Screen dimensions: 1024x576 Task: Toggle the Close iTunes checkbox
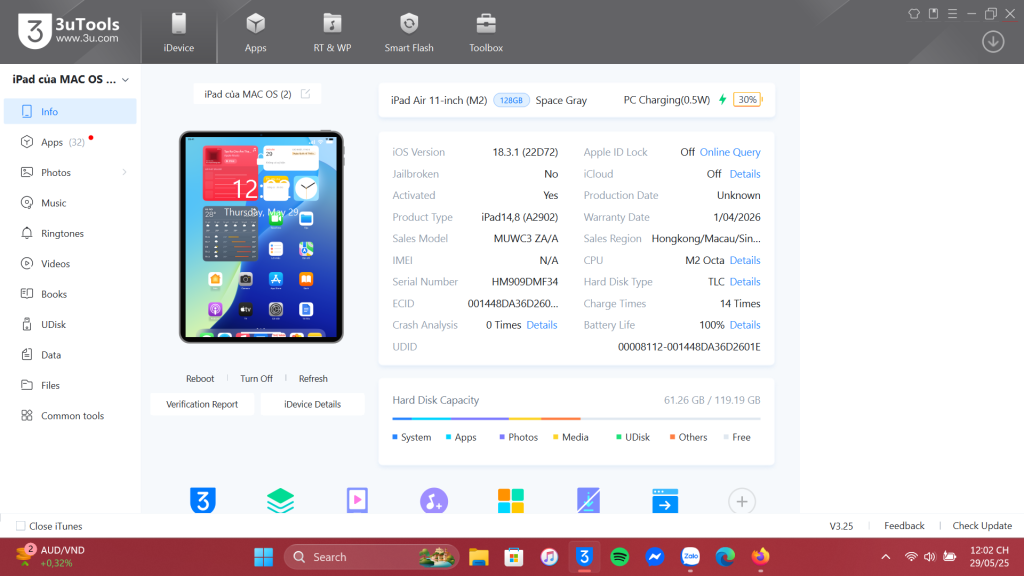point(21,526)
